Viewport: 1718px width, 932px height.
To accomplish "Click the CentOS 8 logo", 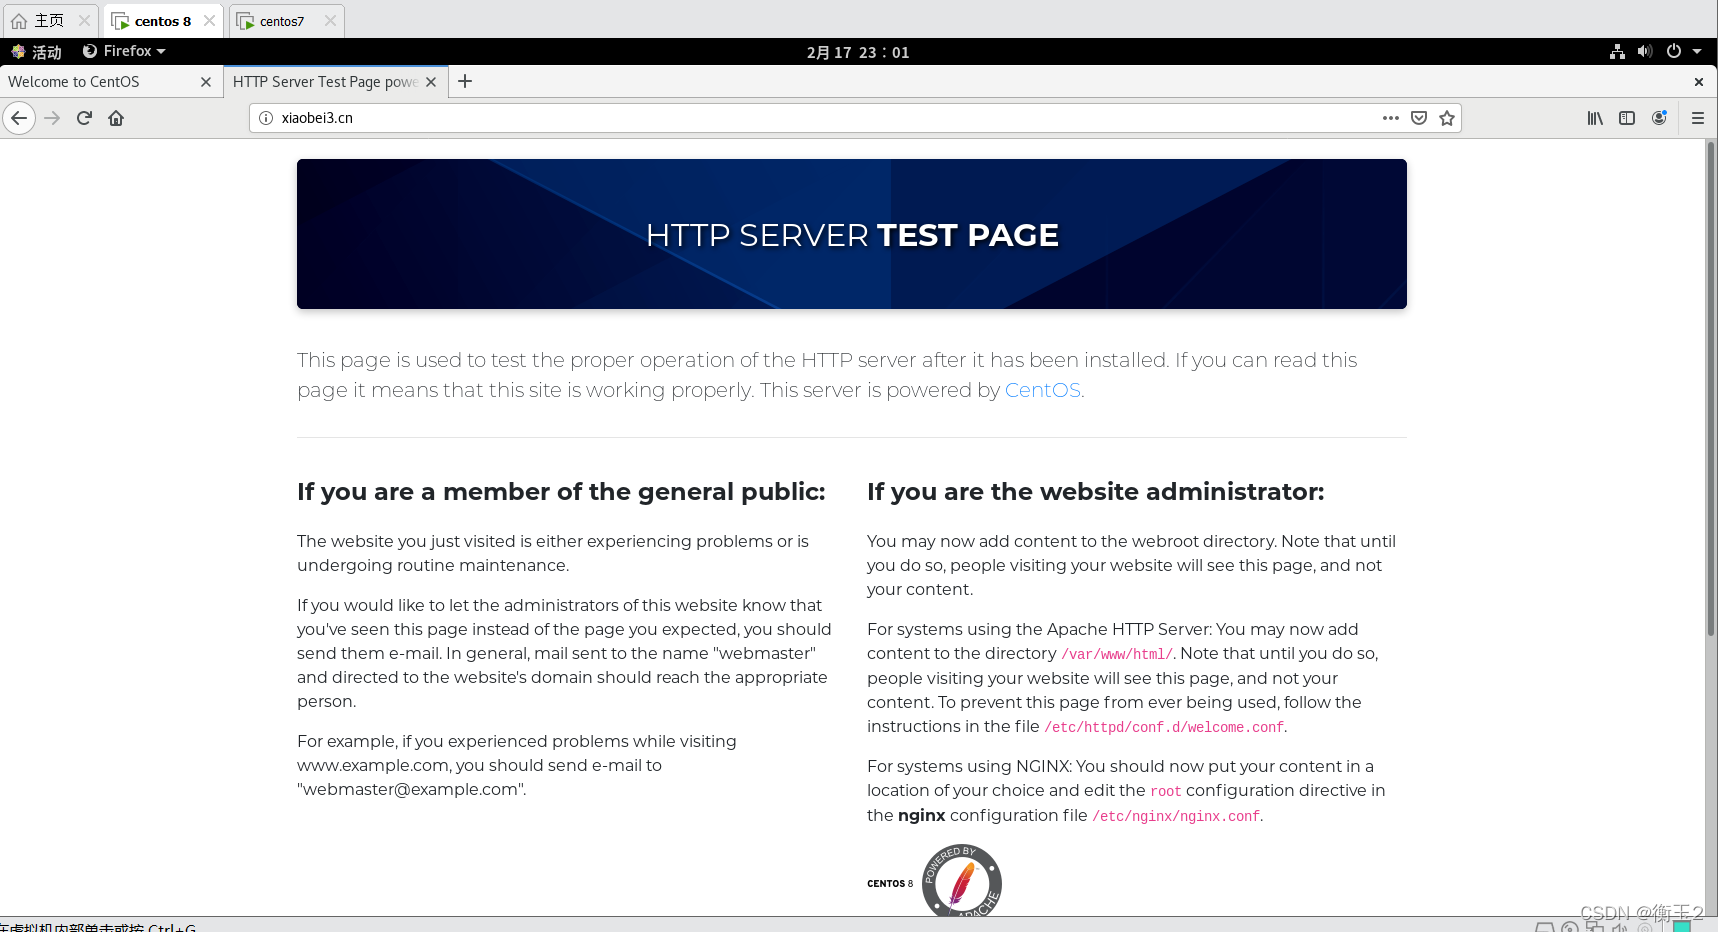I will click(890, 883).
